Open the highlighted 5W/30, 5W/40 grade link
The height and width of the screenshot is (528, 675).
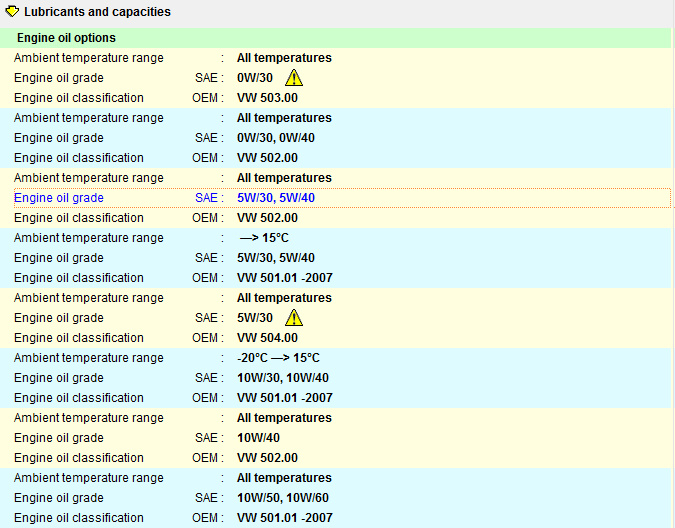pos(276,198)
